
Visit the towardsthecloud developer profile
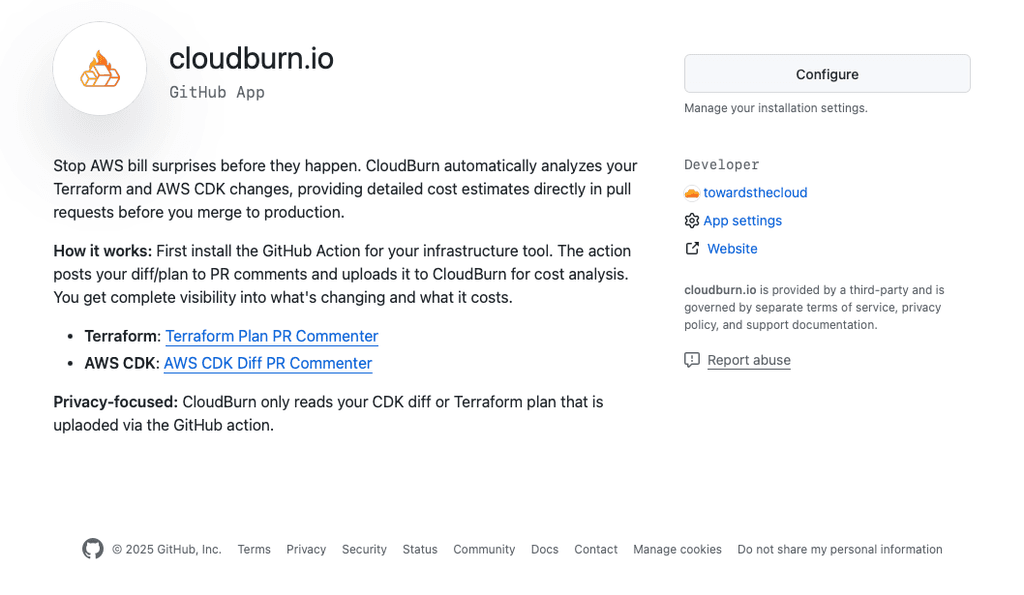[756, 192]
